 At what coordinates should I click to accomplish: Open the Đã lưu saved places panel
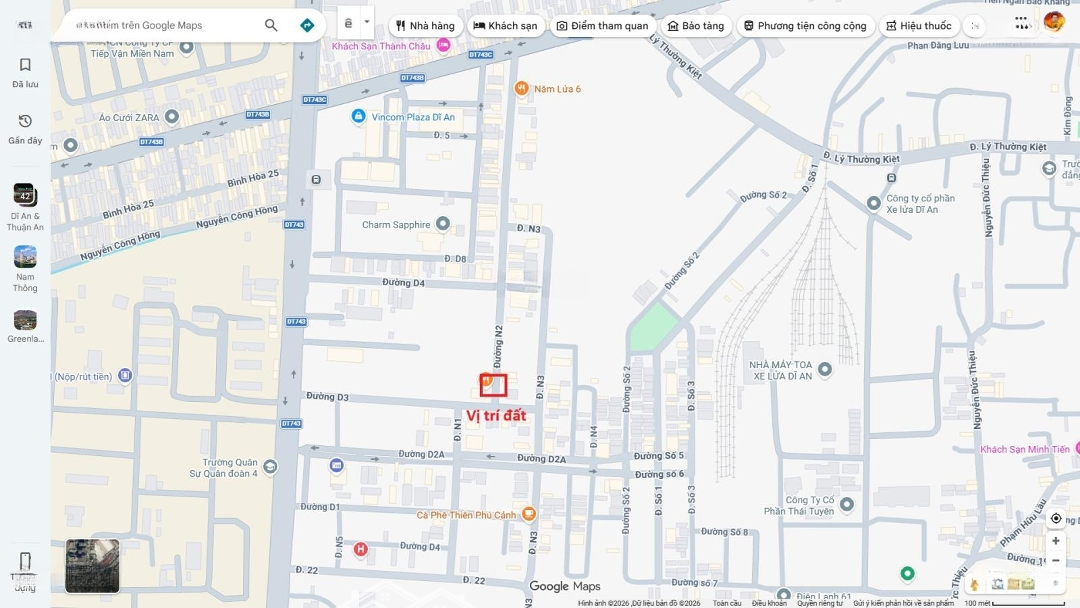point(25,72)
